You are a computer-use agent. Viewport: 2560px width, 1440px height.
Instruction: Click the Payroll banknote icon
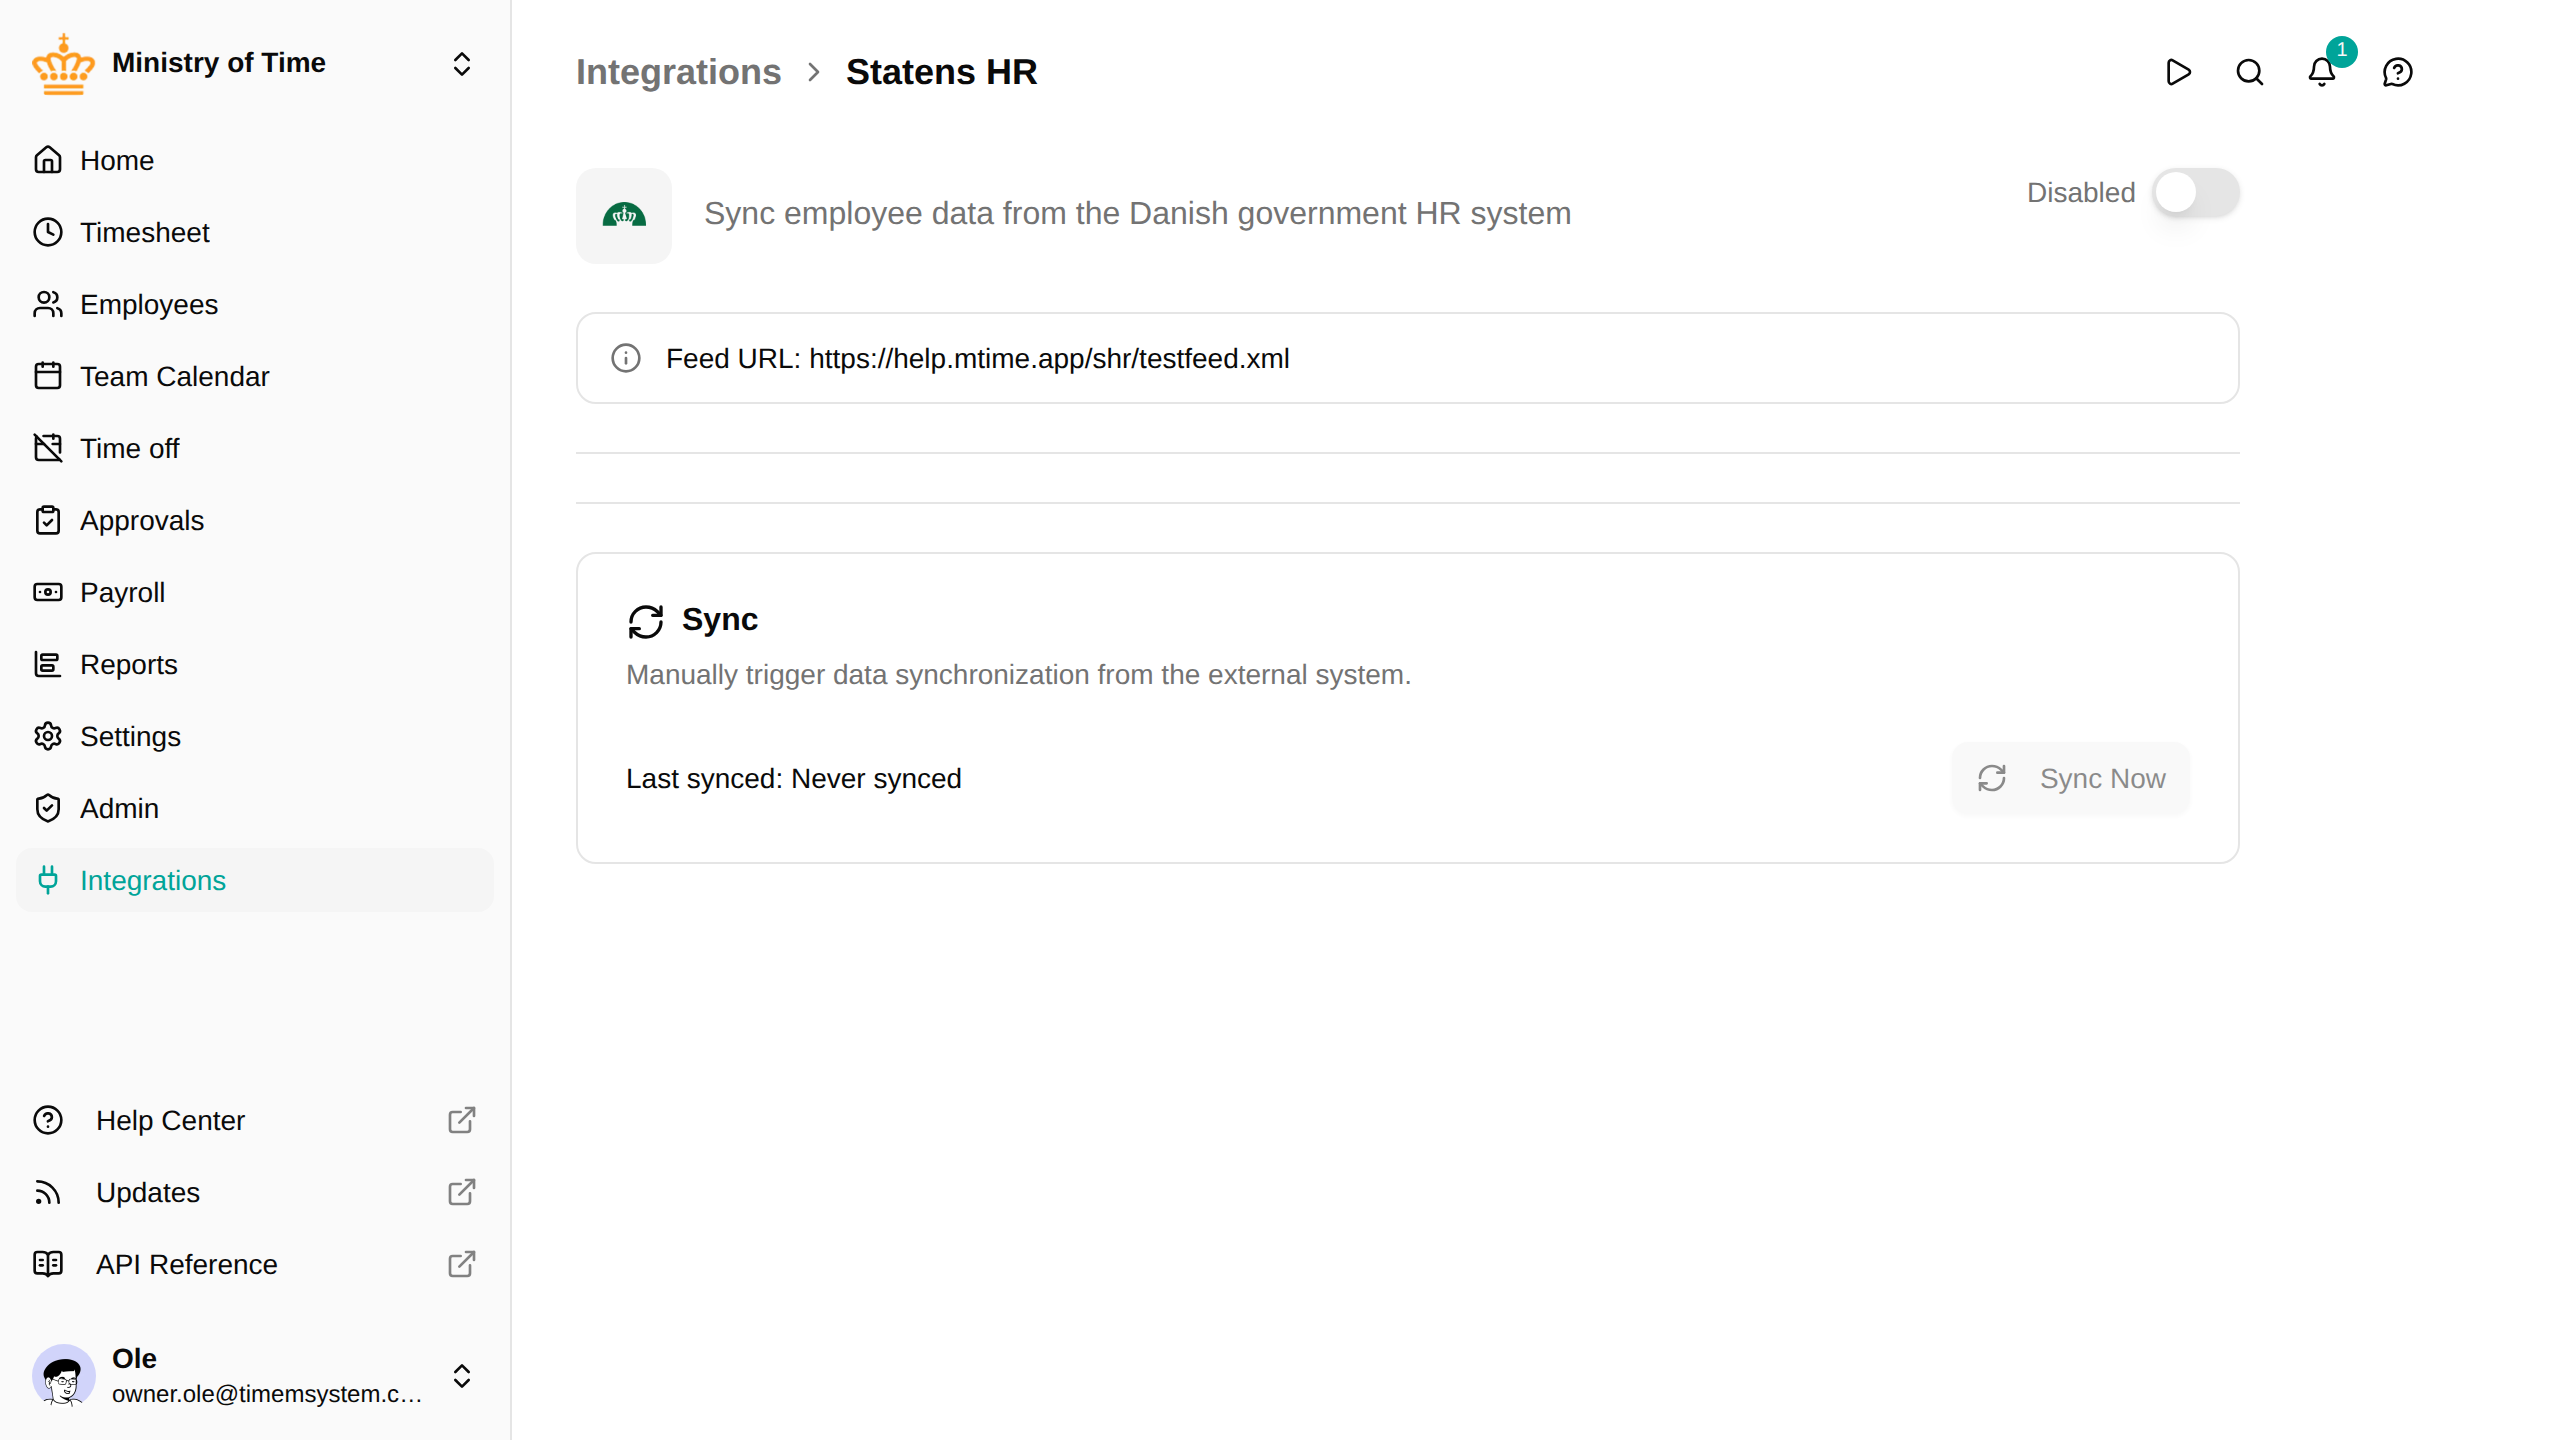(48, 592)
